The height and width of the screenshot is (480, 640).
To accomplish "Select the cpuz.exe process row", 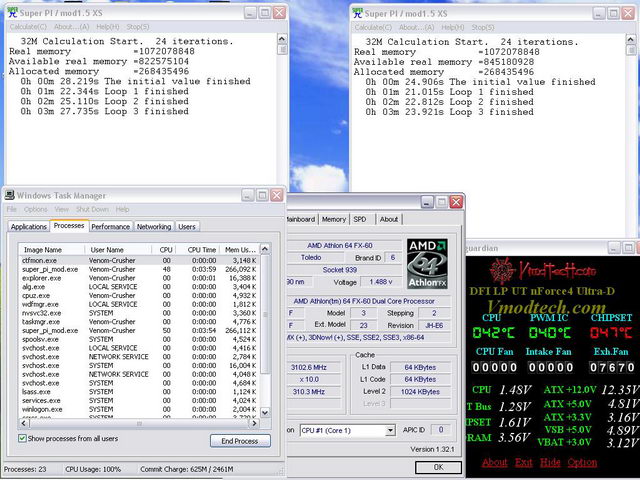I will pyautogui.click(x=139, y=296).
